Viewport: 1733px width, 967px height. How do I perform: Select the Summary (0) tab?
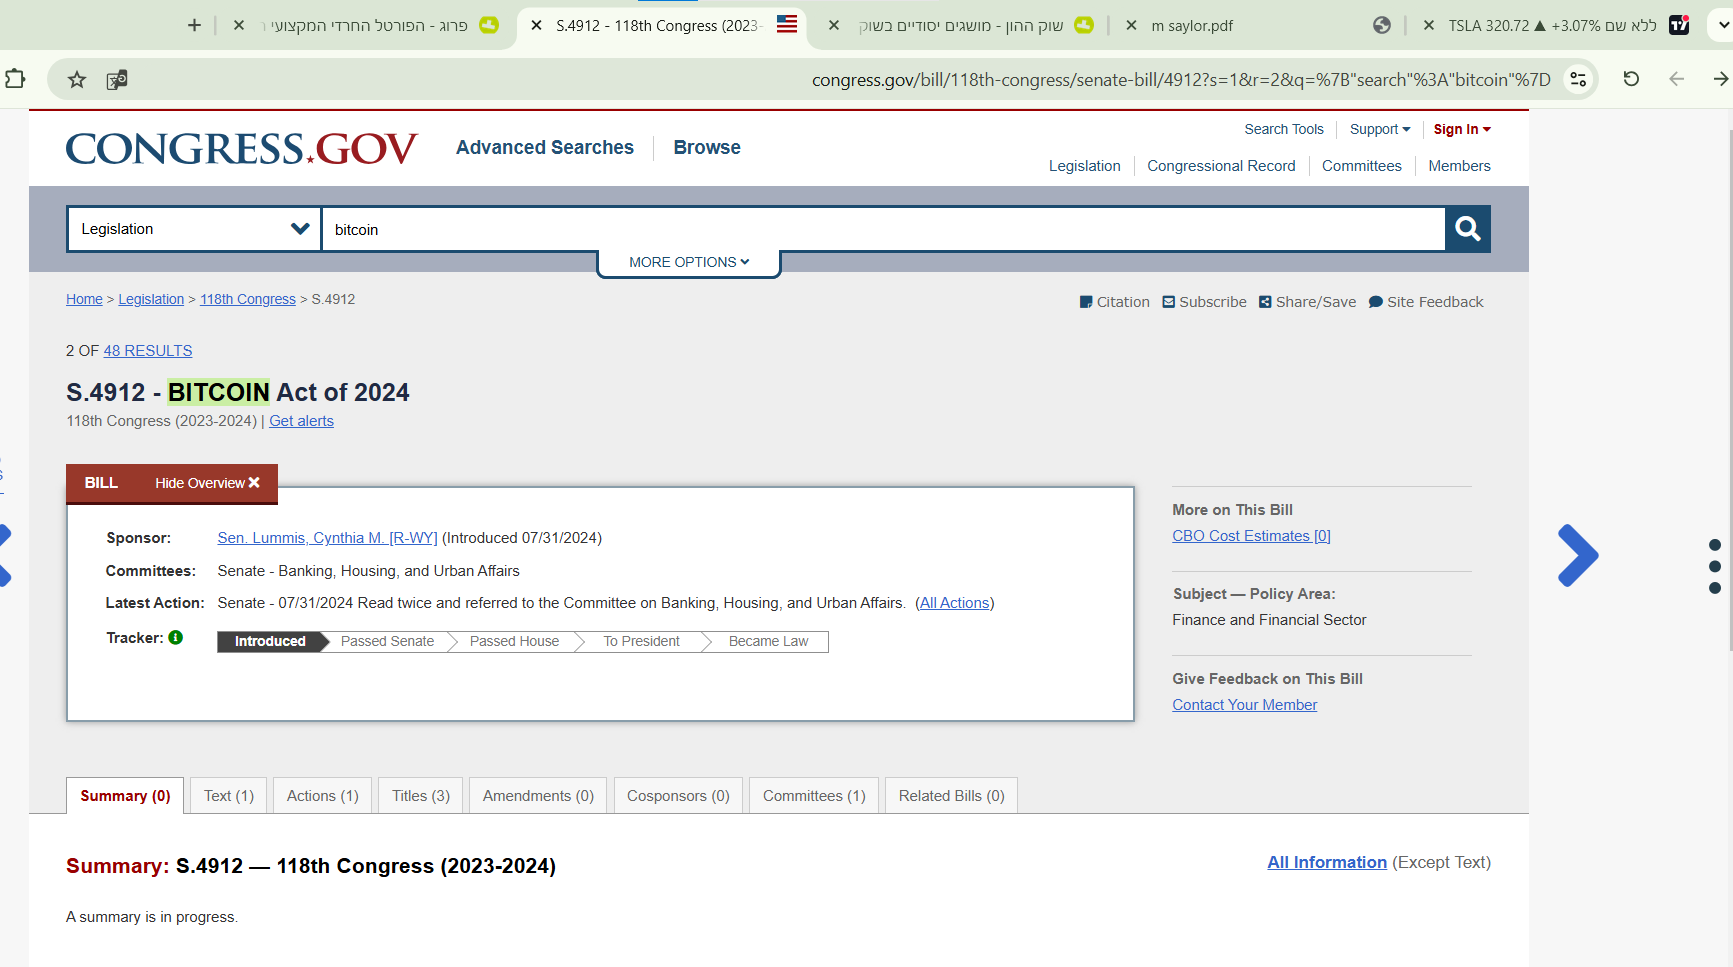tap(125, 796)
